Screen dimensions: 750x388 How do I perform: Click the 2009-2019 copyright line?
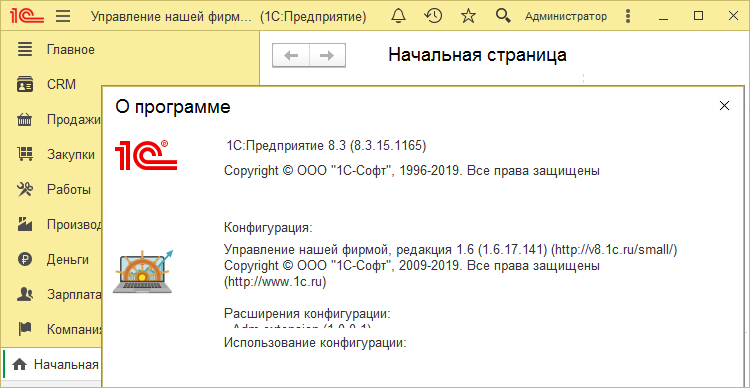coord(412,266)
